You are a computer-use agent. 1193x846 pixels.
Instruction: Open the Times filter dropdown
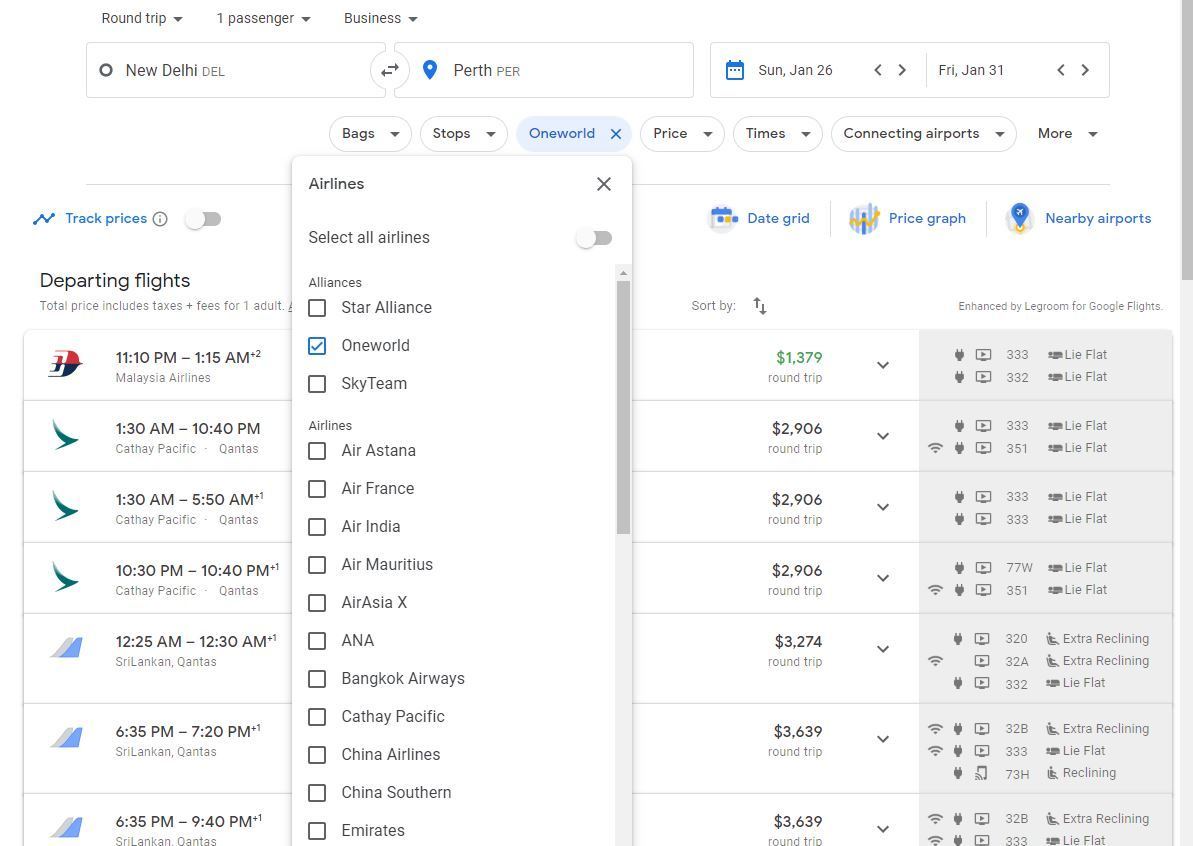778,134
